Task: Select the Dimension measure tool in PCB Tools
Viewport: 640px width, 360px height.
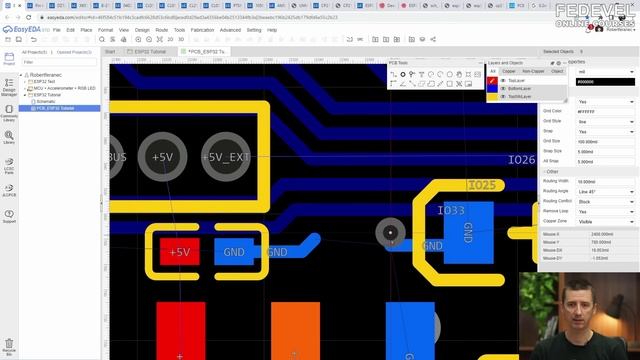Action: click(x=440, y=84)
